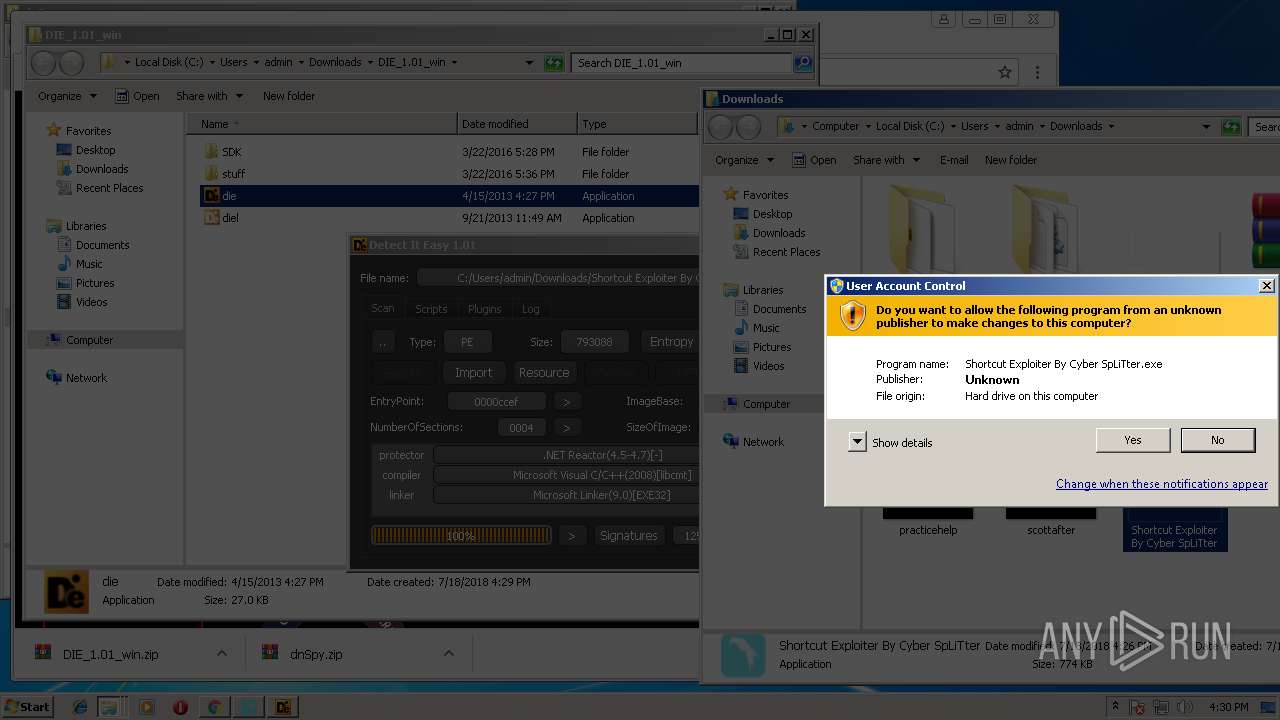The height and width of the screenshot is (720, 1280).
Task: Select Downloads in DIE_1.01_win Favorites
Action: click(102, 169)
